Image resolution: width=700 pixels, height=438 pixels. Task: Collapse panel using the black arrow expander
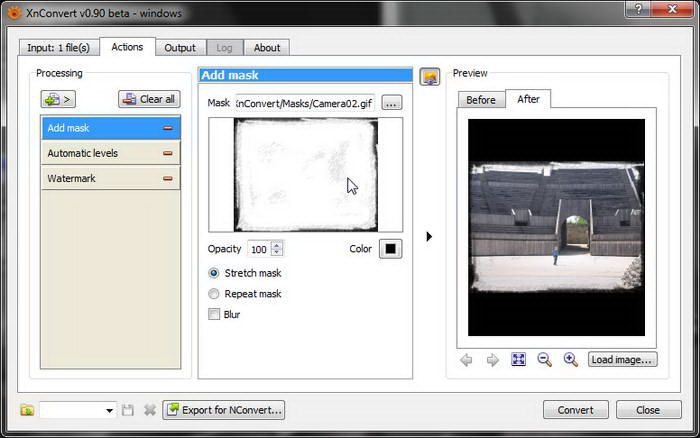(429, 237)
